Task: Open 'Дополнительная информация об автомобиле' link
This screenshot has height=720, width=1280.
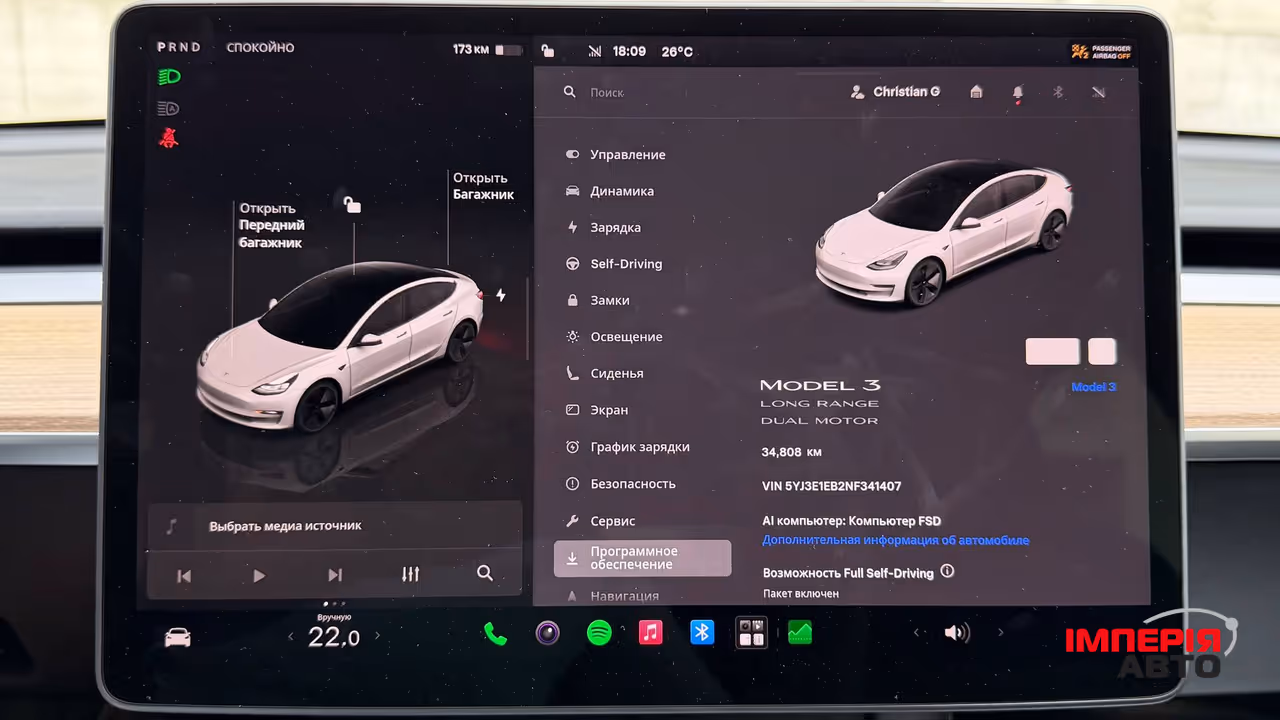Action: point(895,540)
